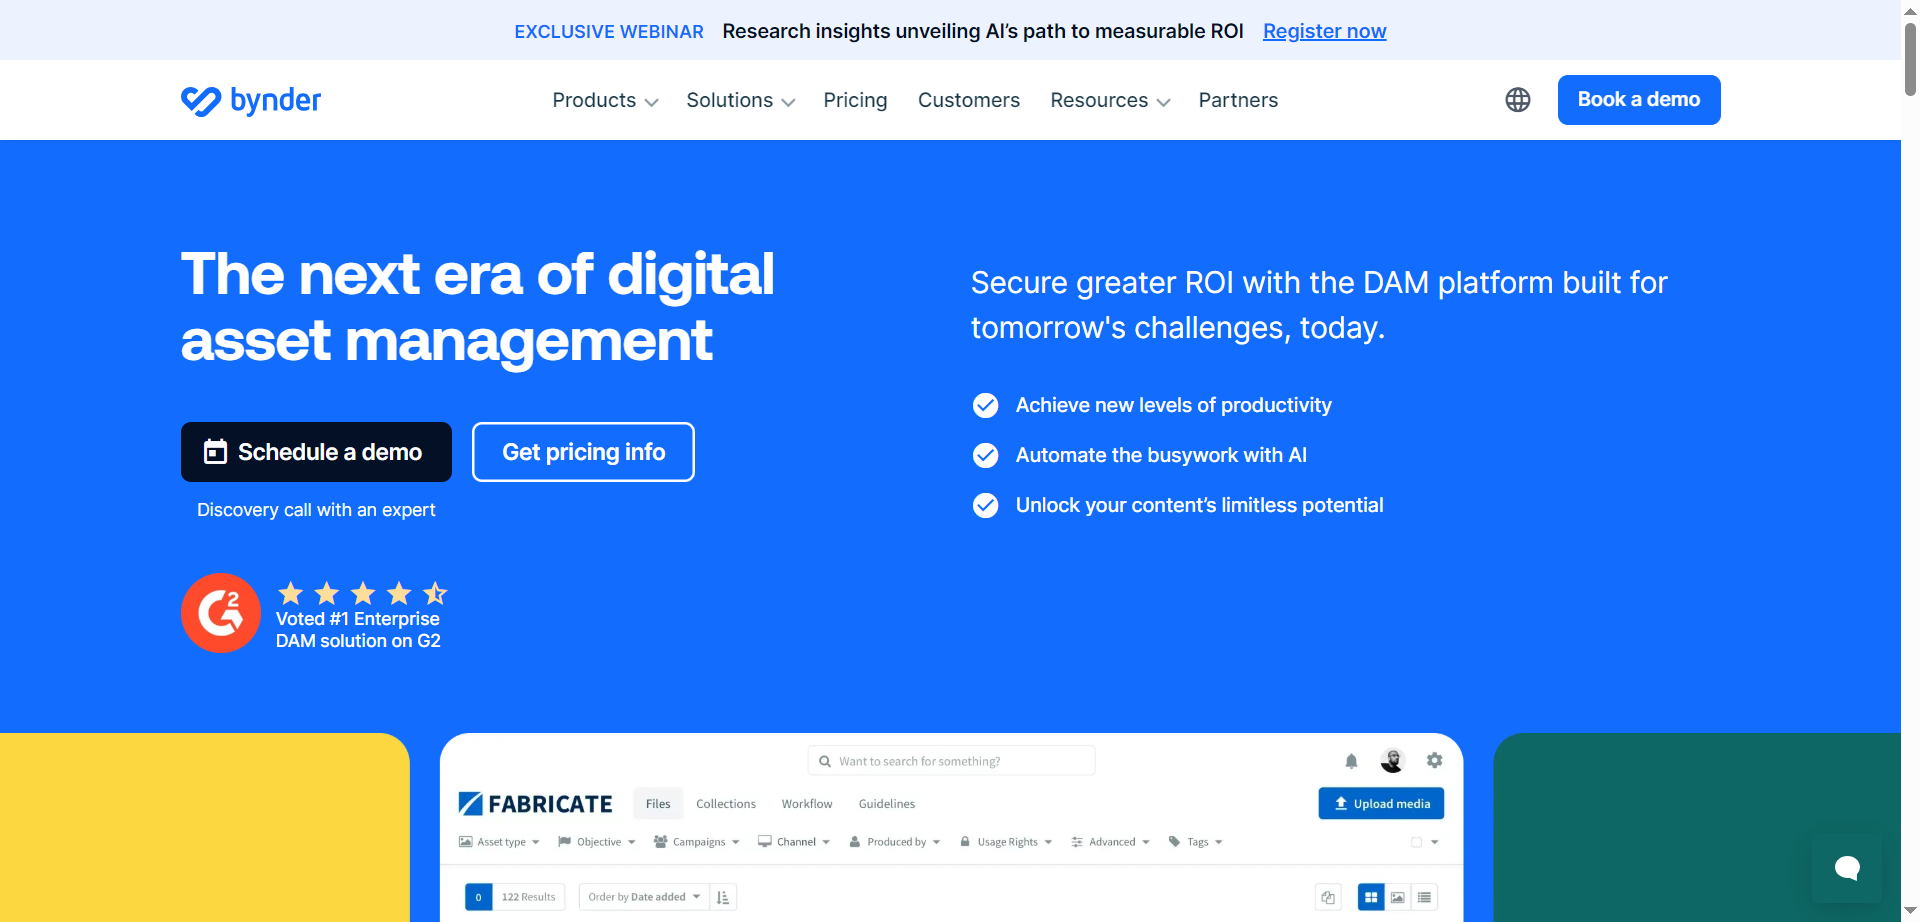Click the copy icon beside view toggles
The image size is (1920, 922).
coord(1328,897)
